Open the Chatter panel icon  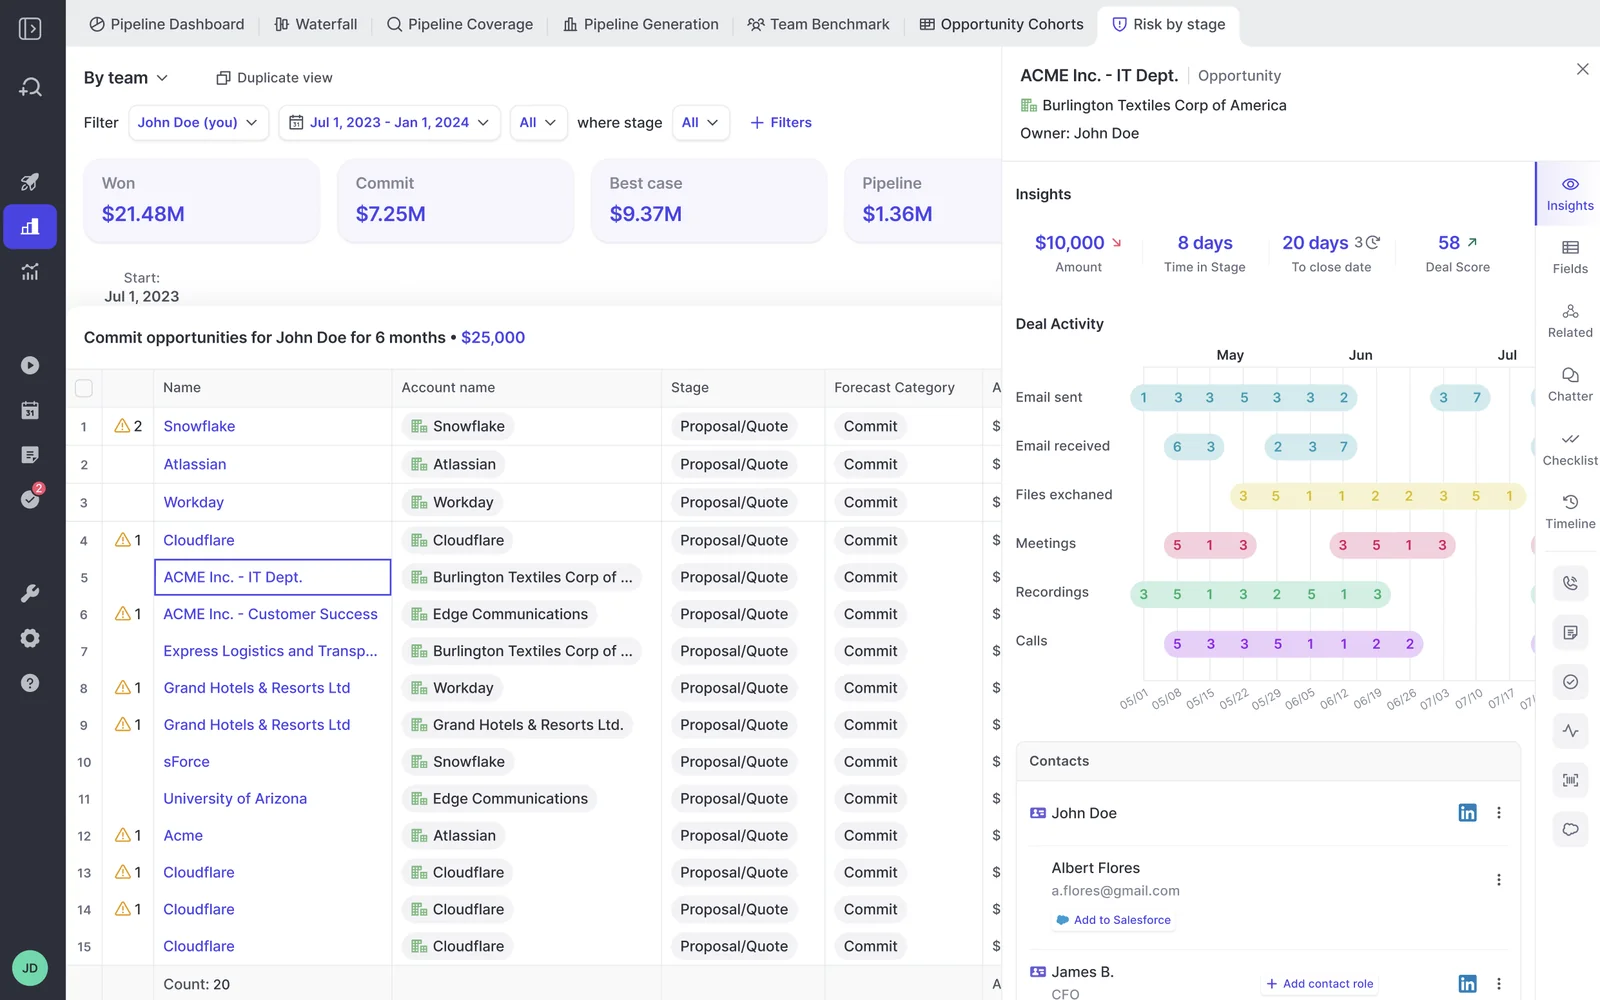coord(1570,385)
